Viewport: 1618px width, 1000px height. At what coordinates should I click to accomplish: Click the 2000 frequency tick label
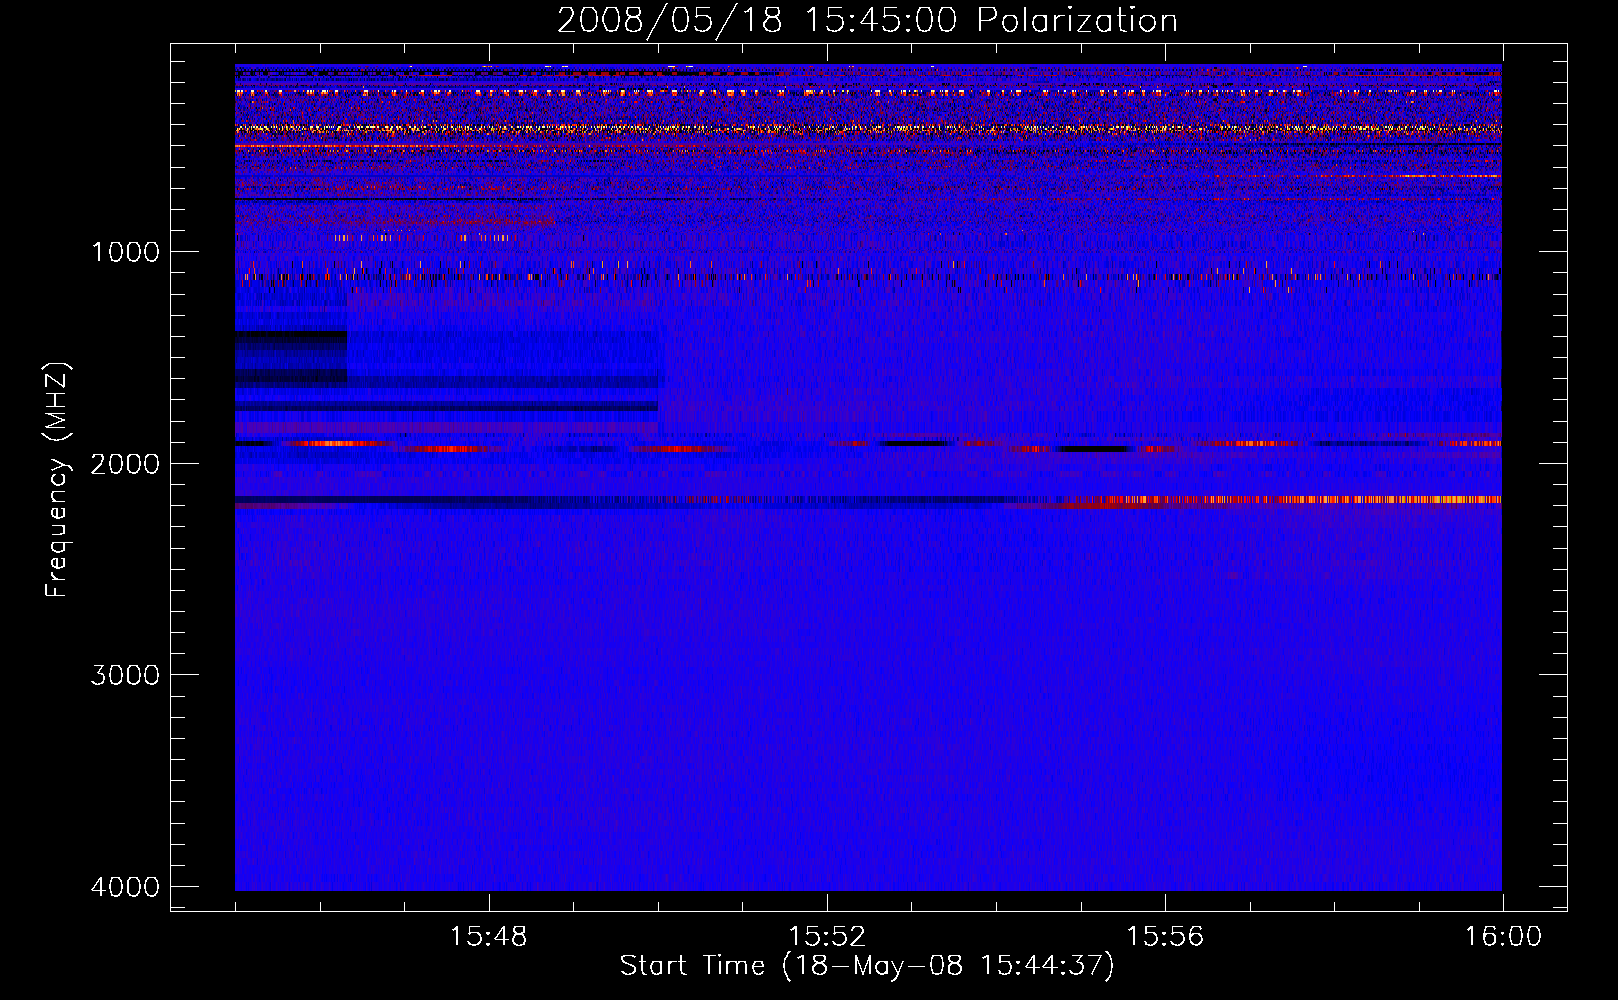click(x=125, y=464)
